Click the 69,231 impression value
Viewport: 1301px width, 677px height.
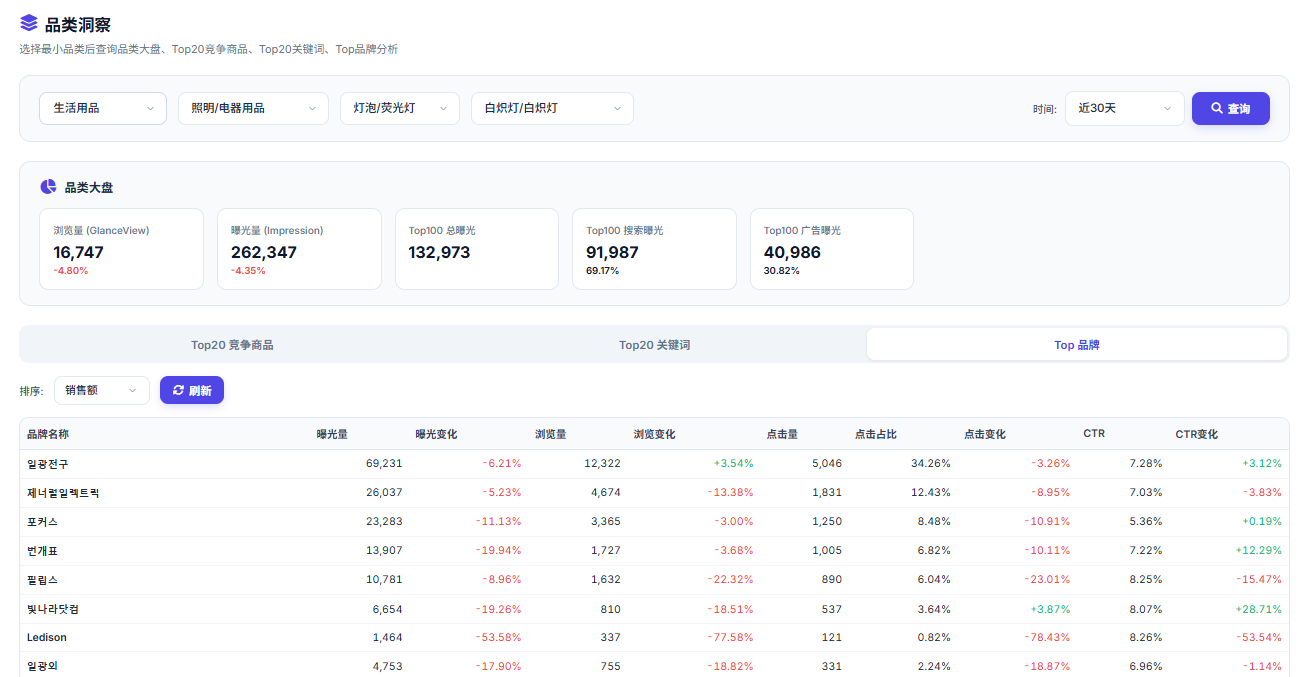pyautogui.click(x=384, y=464)
